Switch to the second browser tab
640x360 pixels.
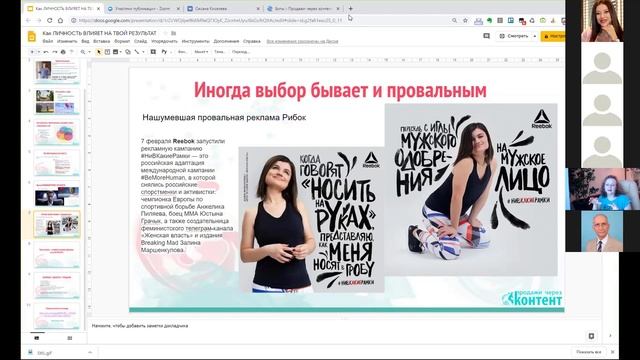143,8
